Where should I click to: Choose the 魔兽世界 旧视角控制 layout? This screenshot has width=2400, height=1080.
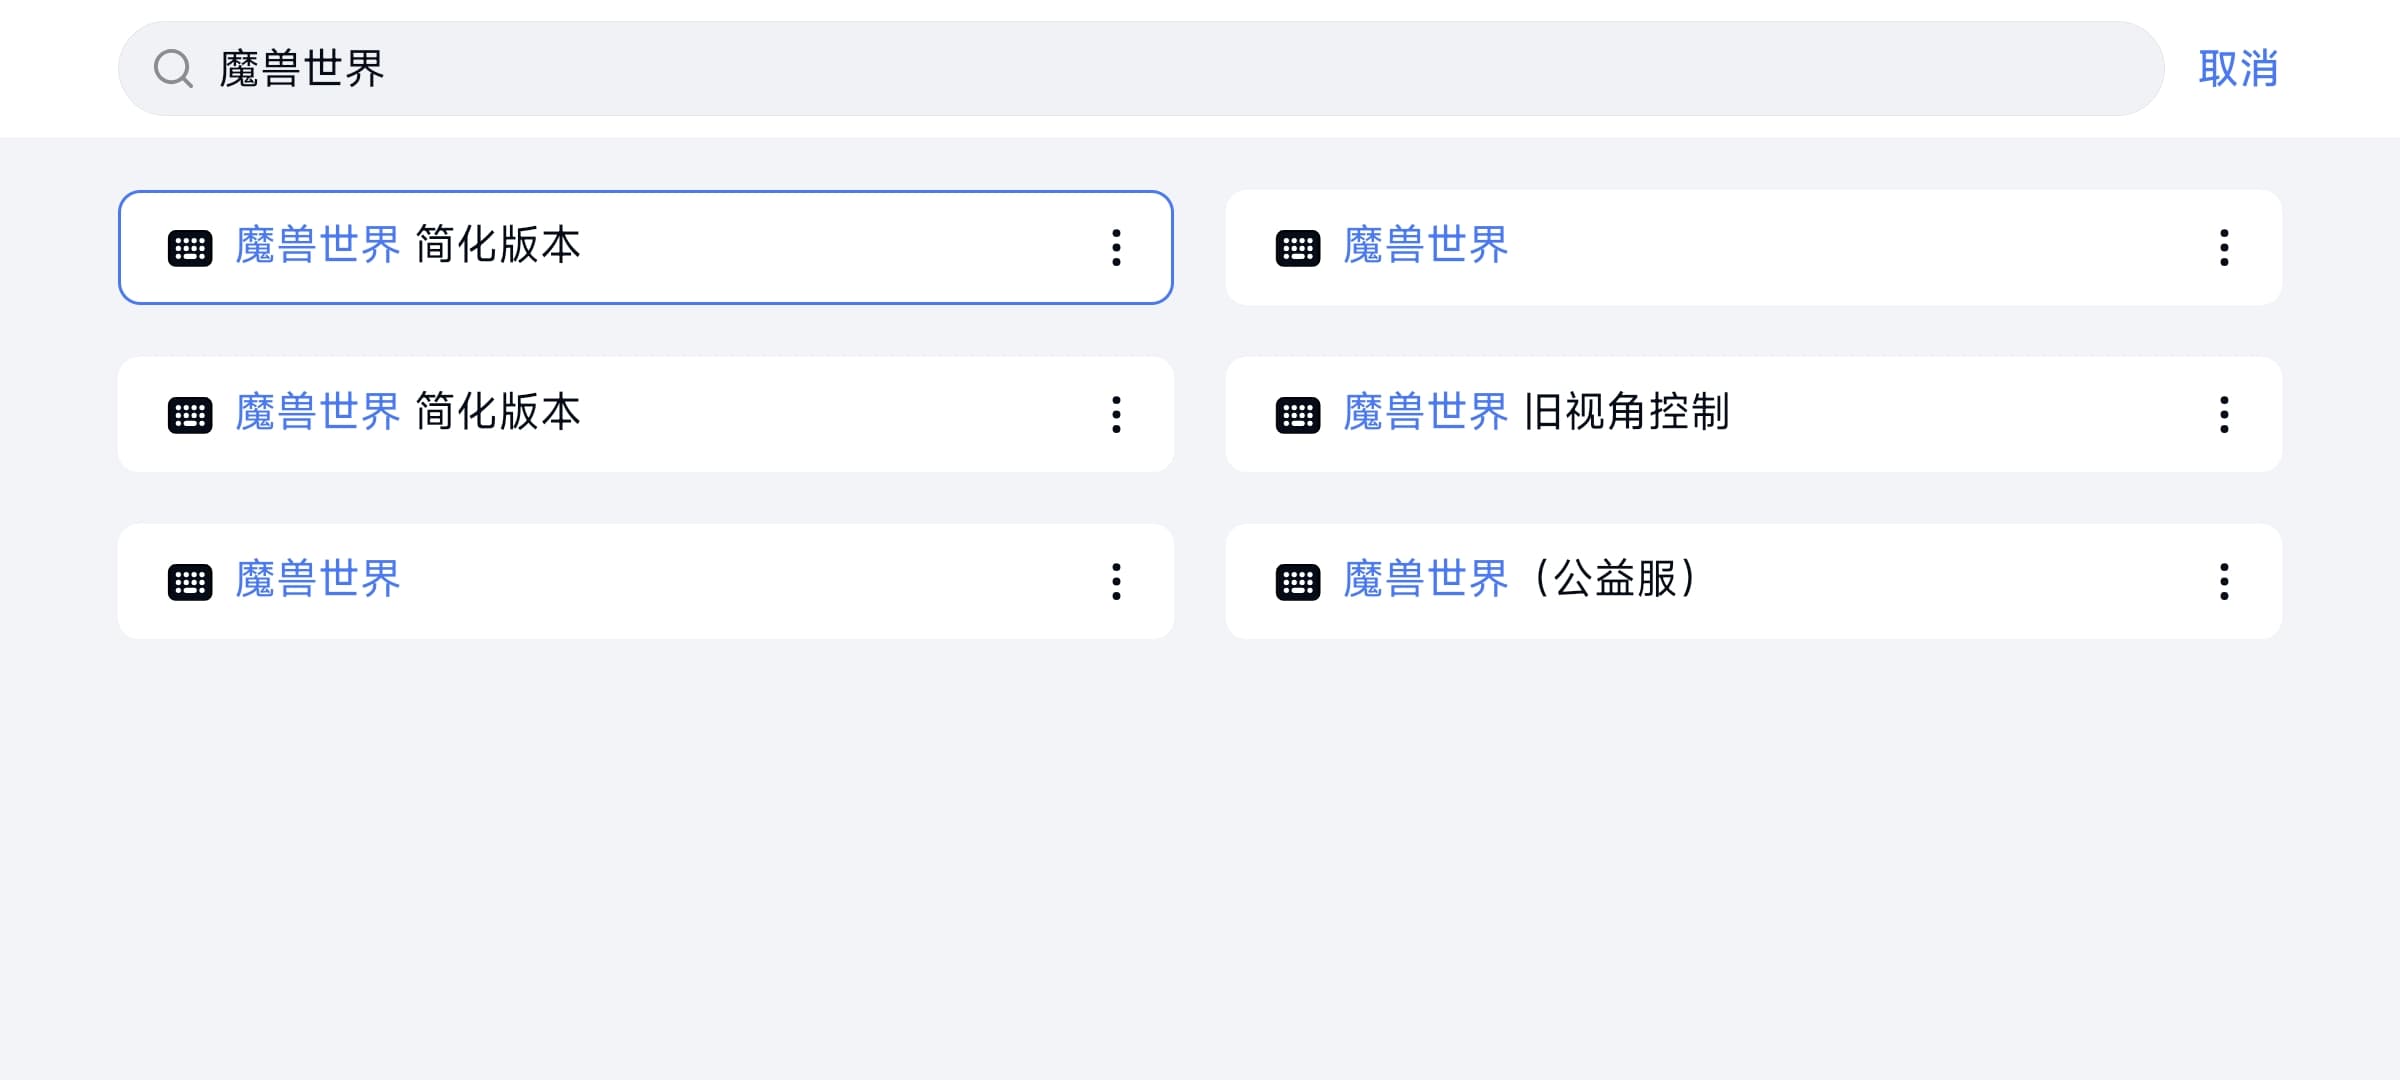[1754, 415]
